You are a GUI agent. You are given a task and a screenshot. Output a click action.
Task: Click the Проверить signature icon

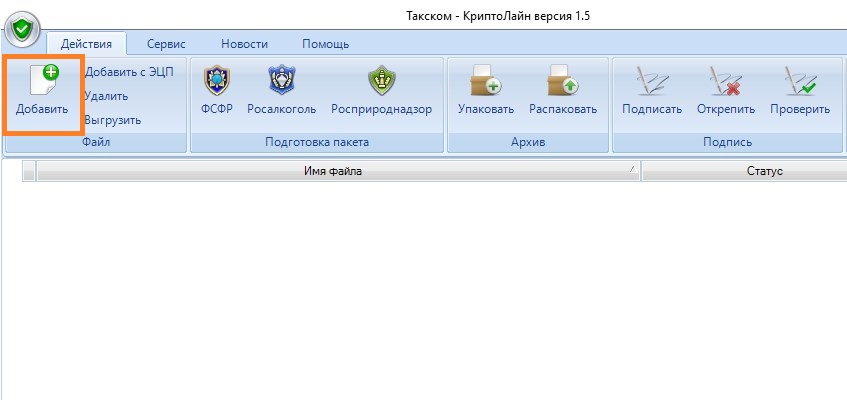[x=800, y=81]
